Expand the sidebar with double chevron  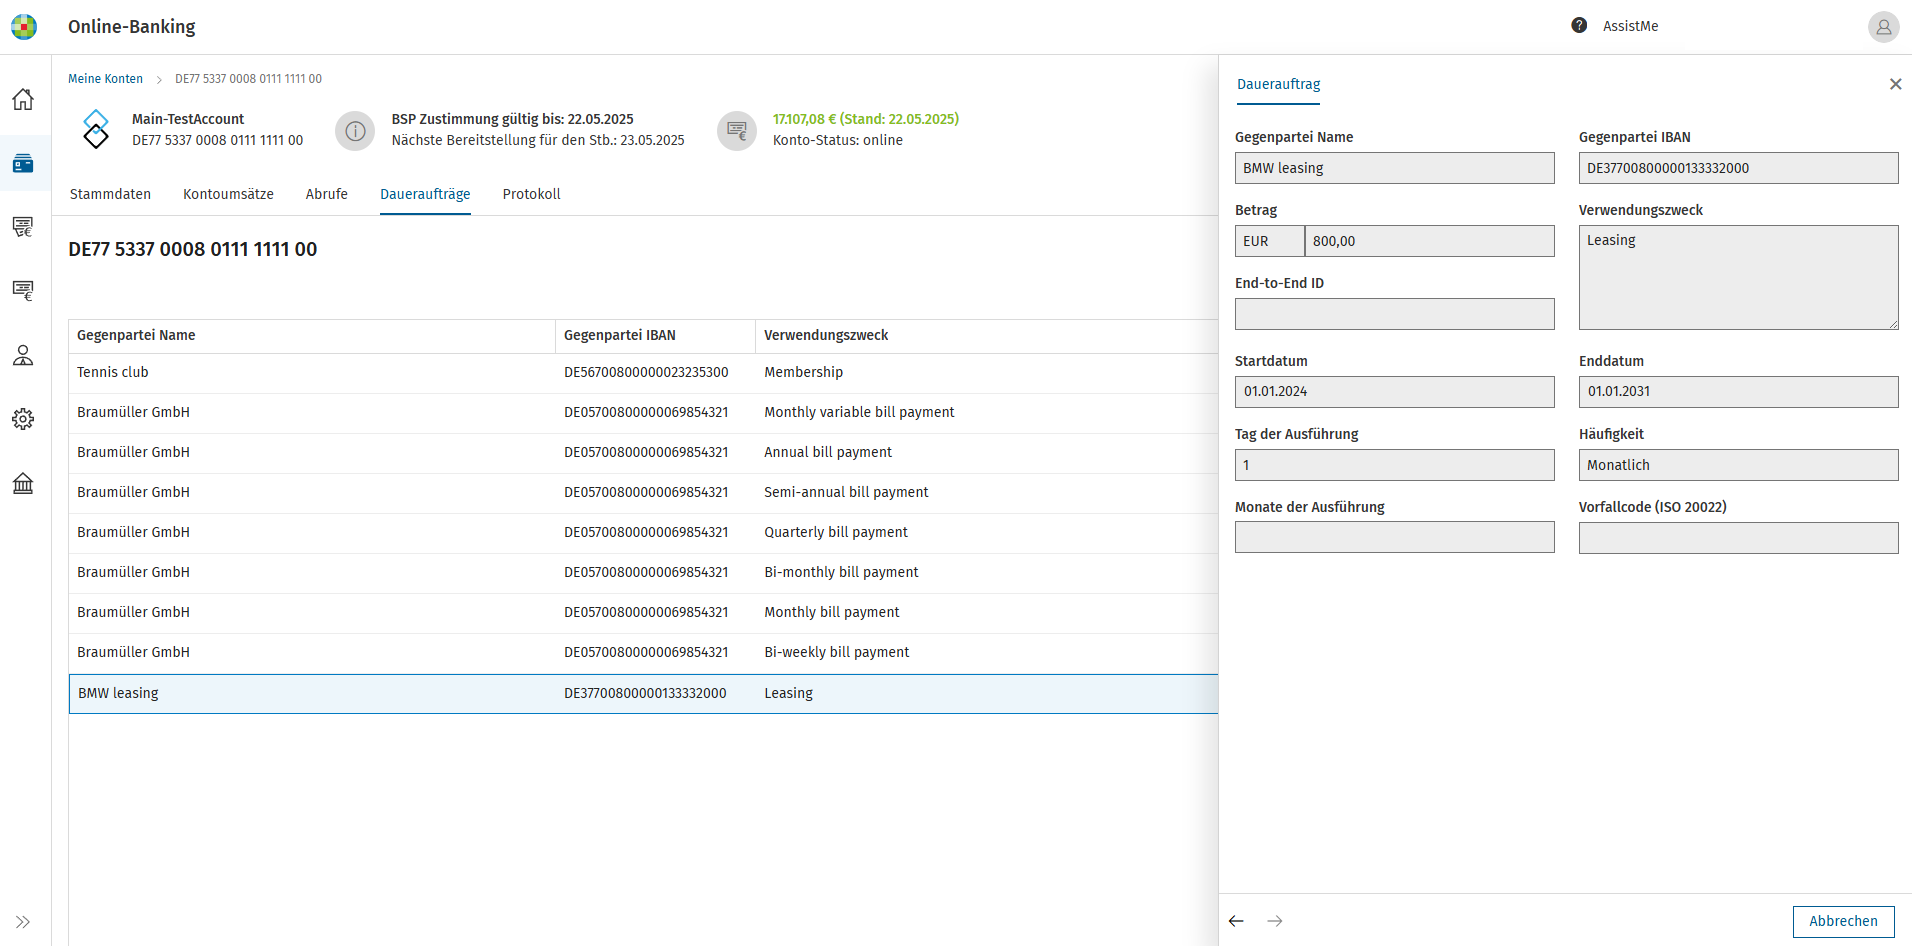click(x=23, y=922)
